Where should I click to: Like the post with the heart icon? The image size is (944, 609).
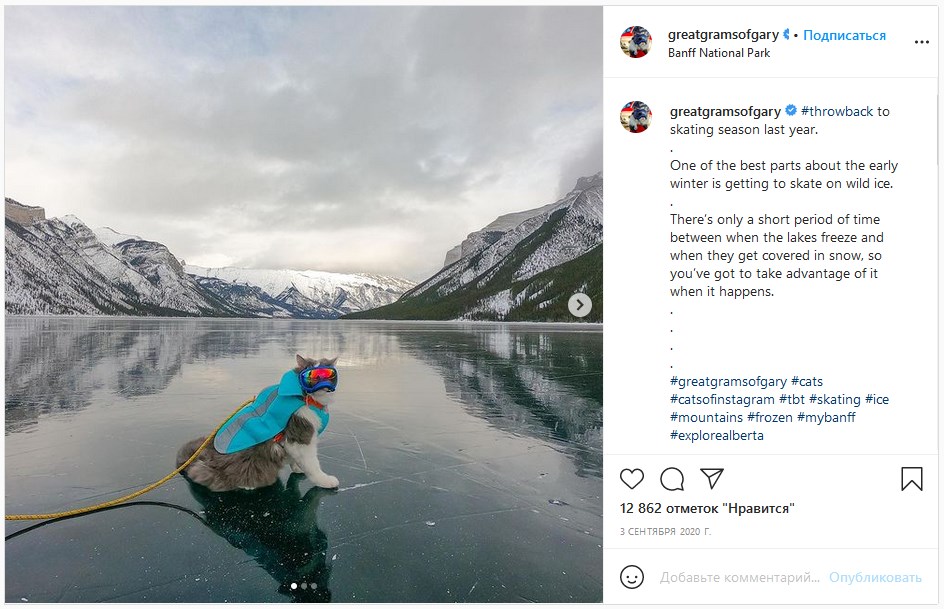pyautogui.click(x=632, y=479)
